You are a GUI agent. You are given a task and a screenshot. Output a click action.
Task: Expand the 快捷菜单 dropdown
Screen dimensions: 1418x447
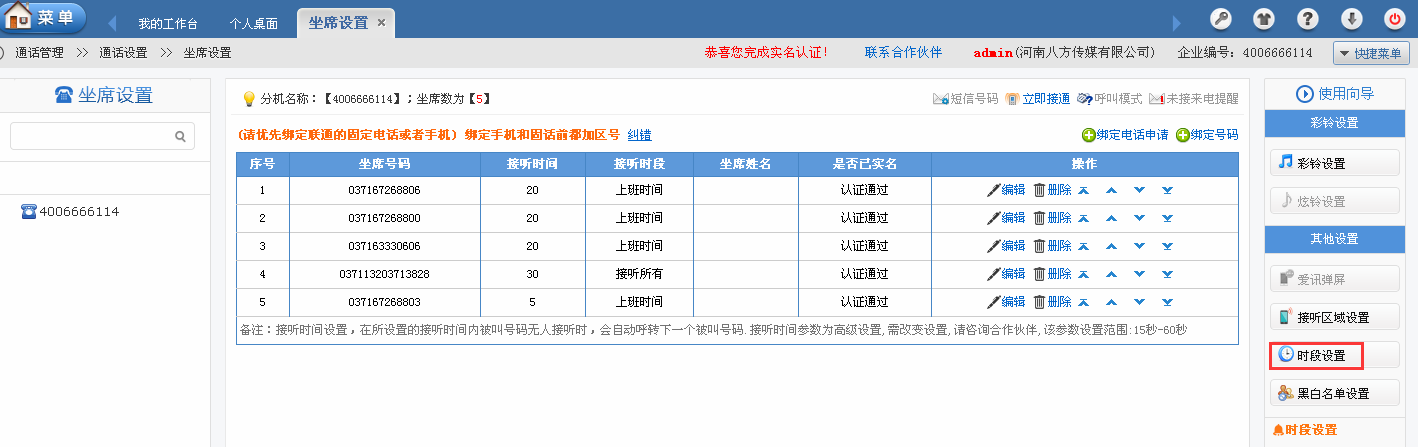pos(1371,53)
